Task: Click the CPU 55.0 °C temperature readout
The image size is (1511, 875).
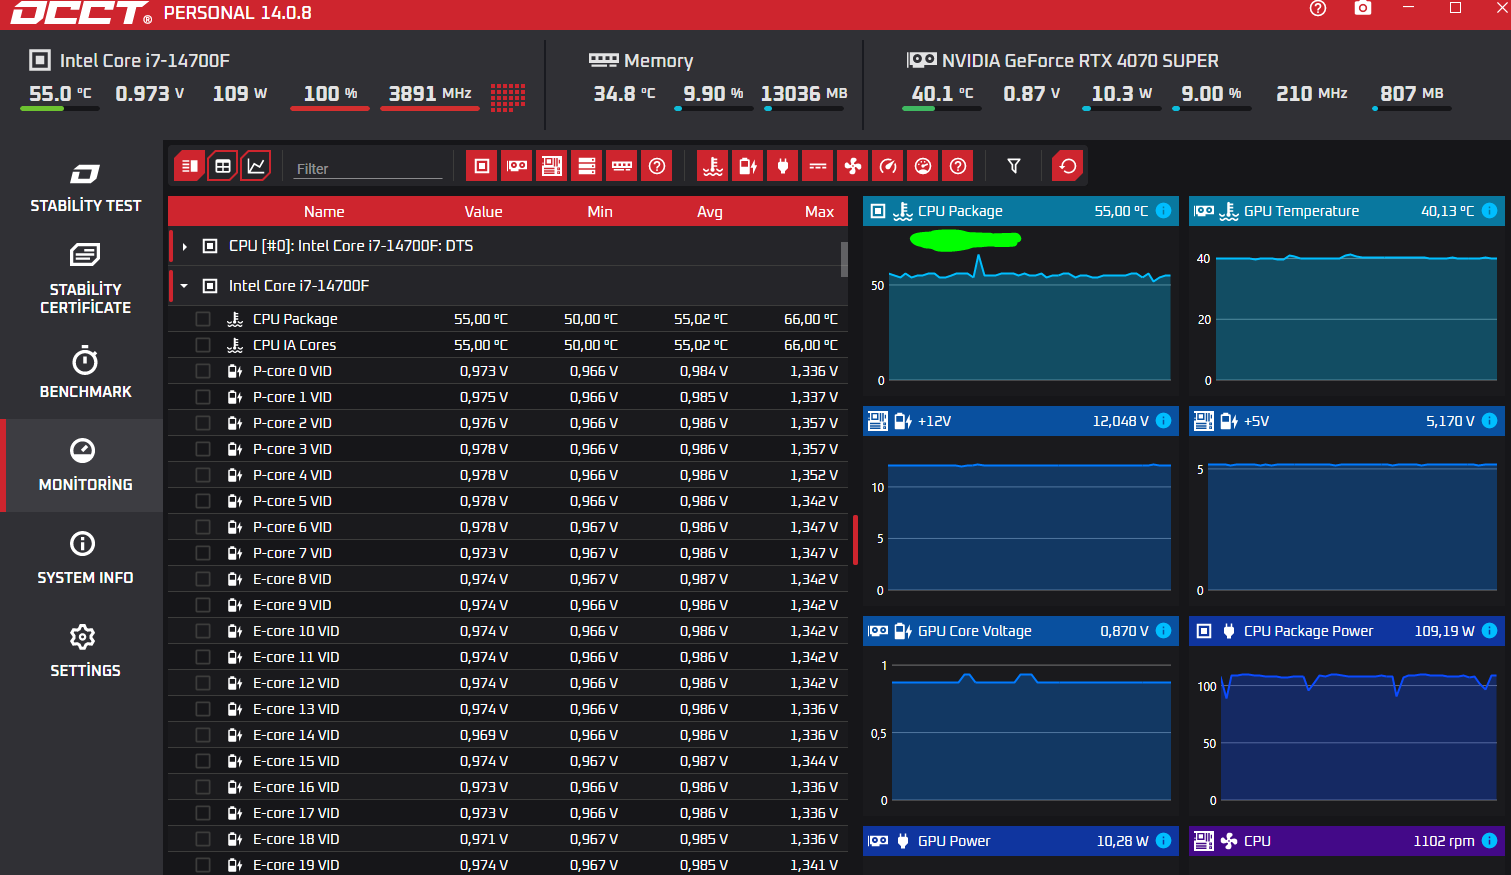Action: (x=60, y=94)
